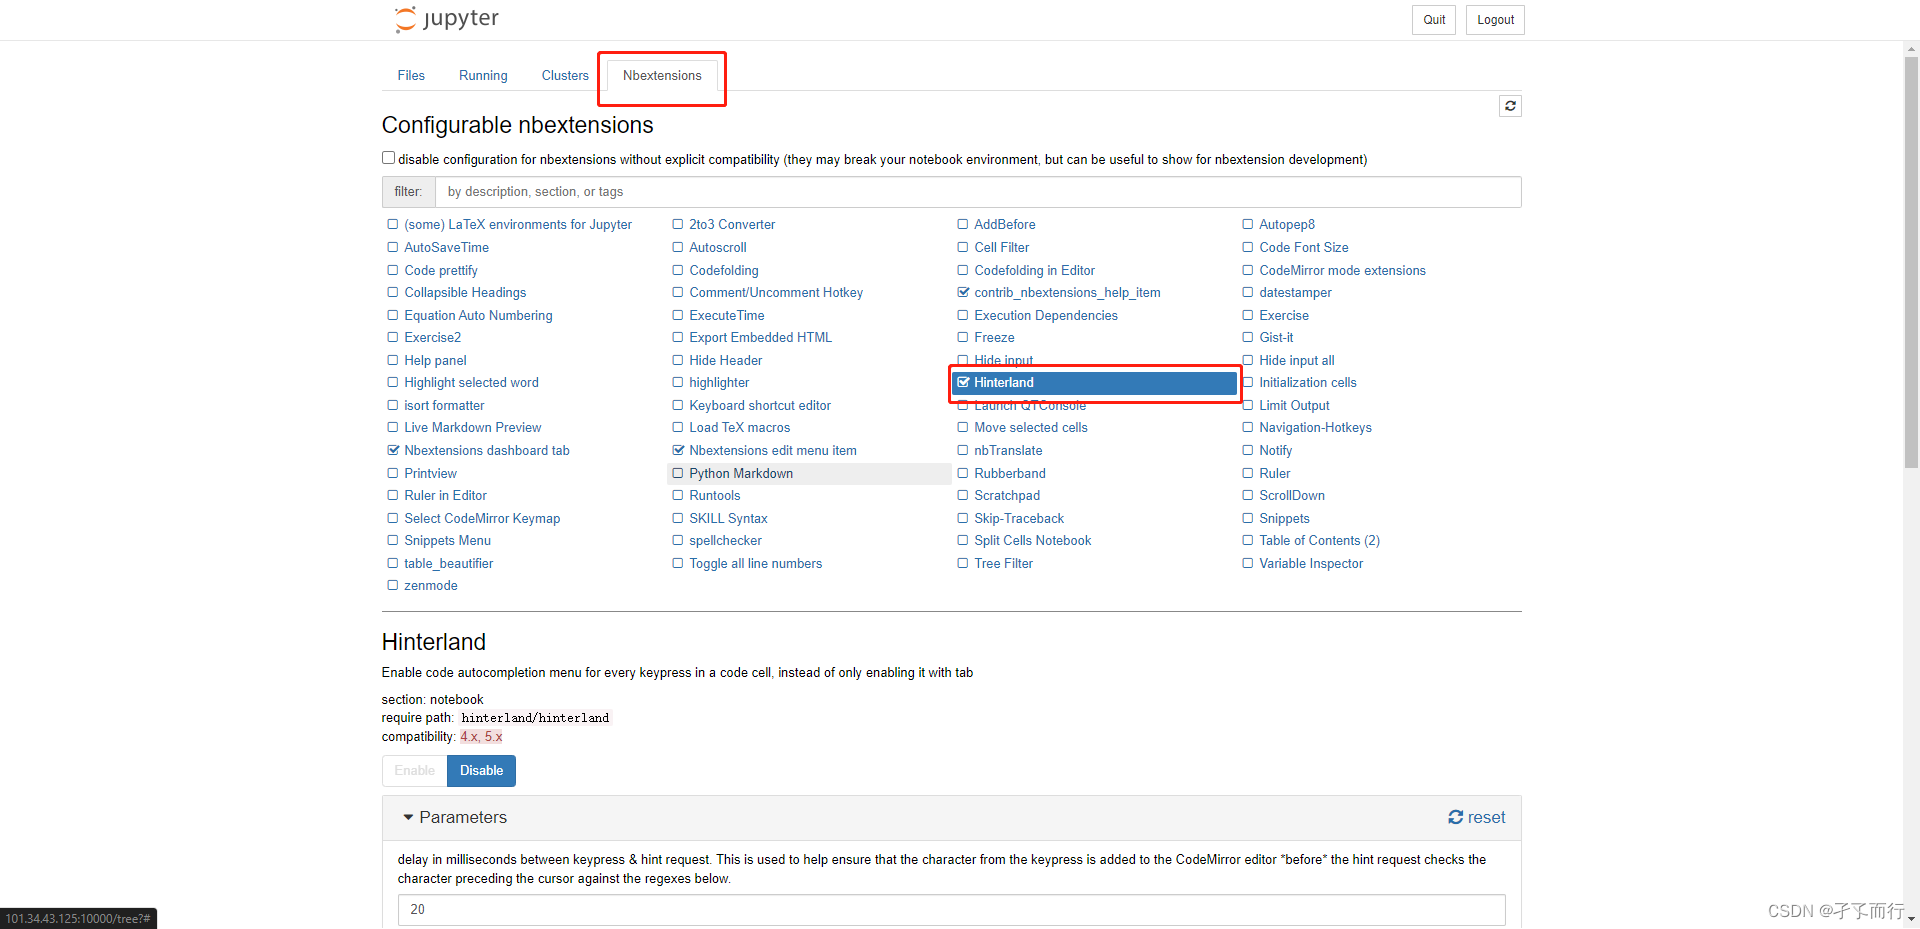
Task: Select the Hide input all extension
Action: (1296, 361)
